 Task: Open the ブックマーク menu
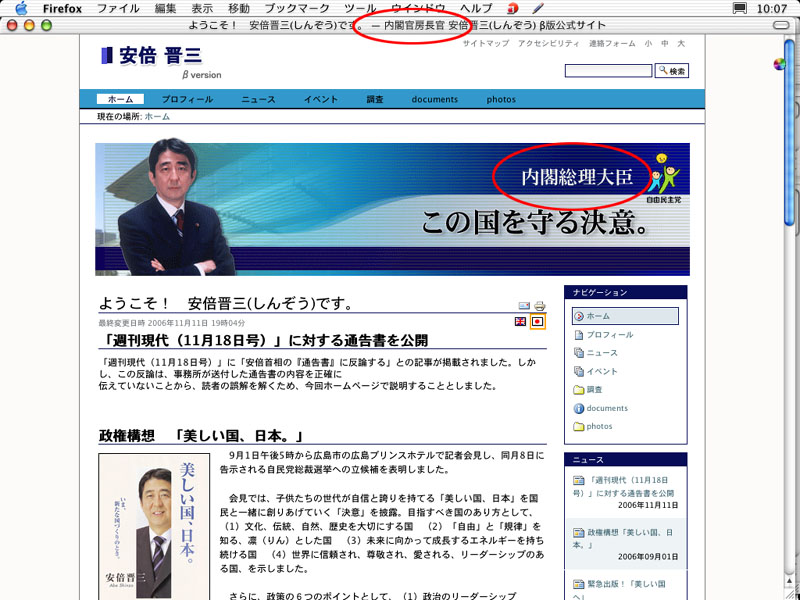tap(297, 9)
